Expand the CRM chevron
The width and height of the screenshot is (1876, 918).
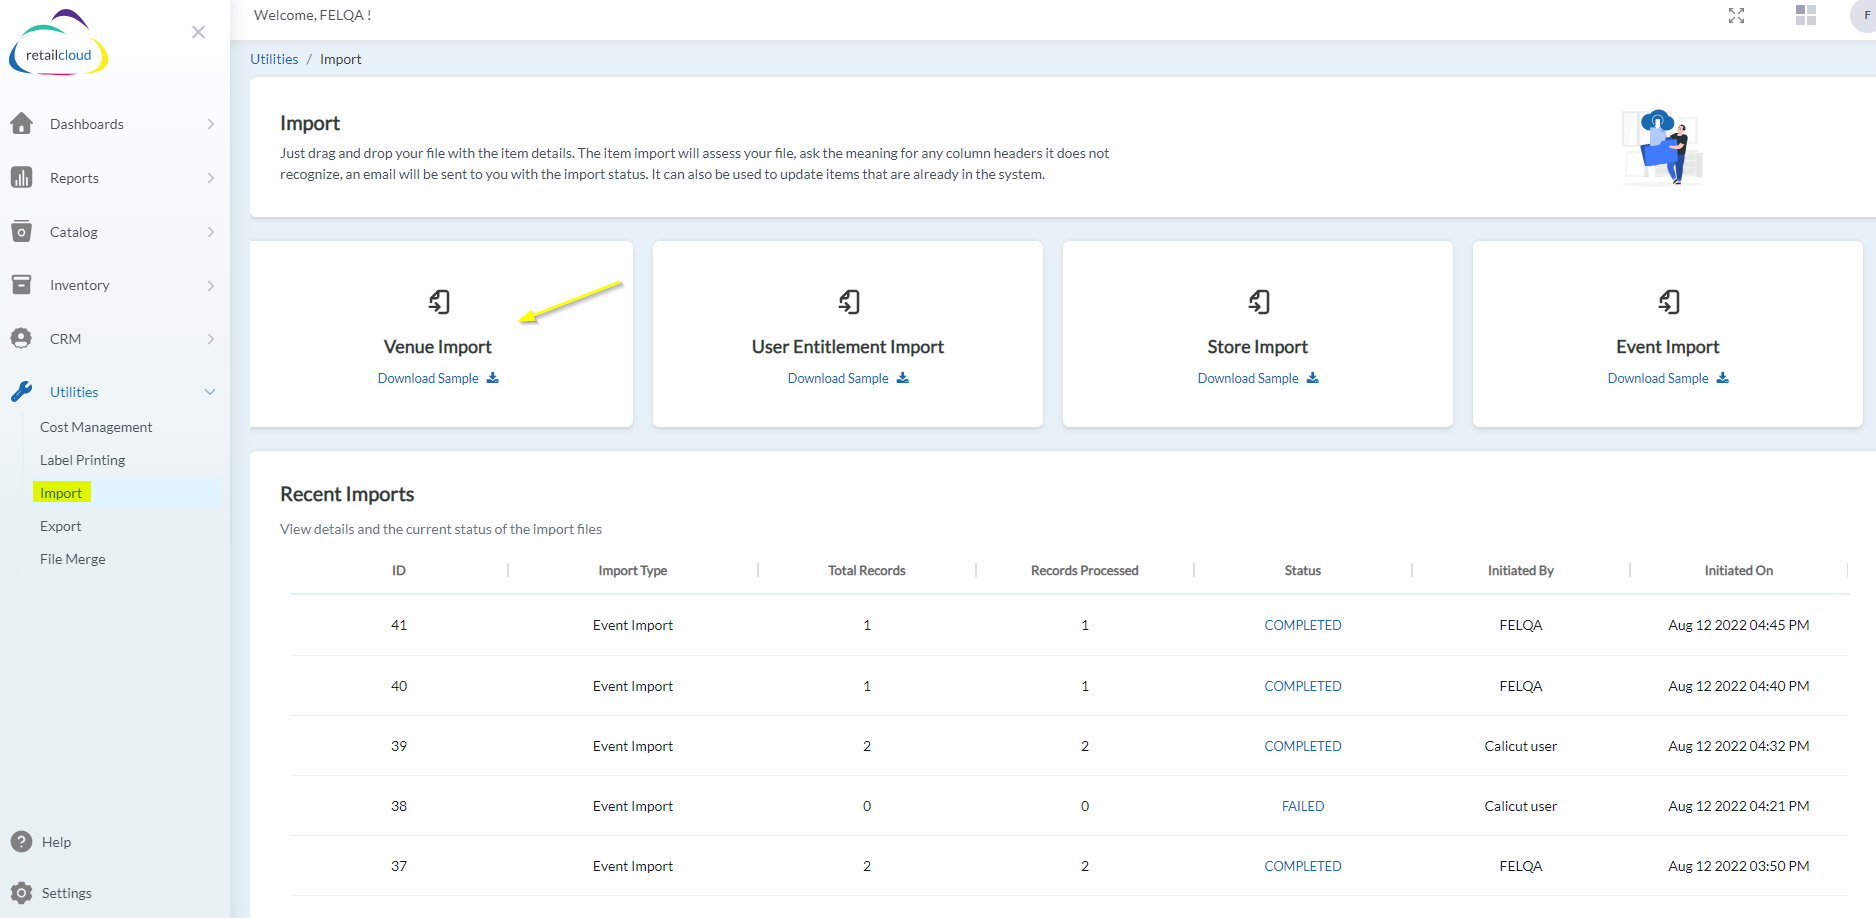tap(210, 339)
